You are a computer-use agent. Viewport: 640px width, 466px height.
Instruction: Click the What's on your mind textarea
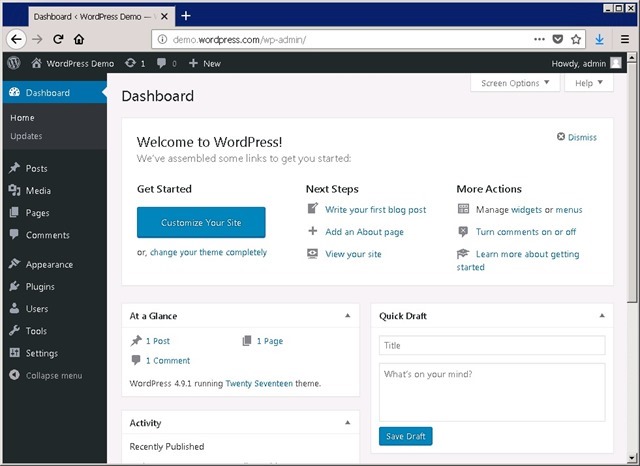click(492, 392)
